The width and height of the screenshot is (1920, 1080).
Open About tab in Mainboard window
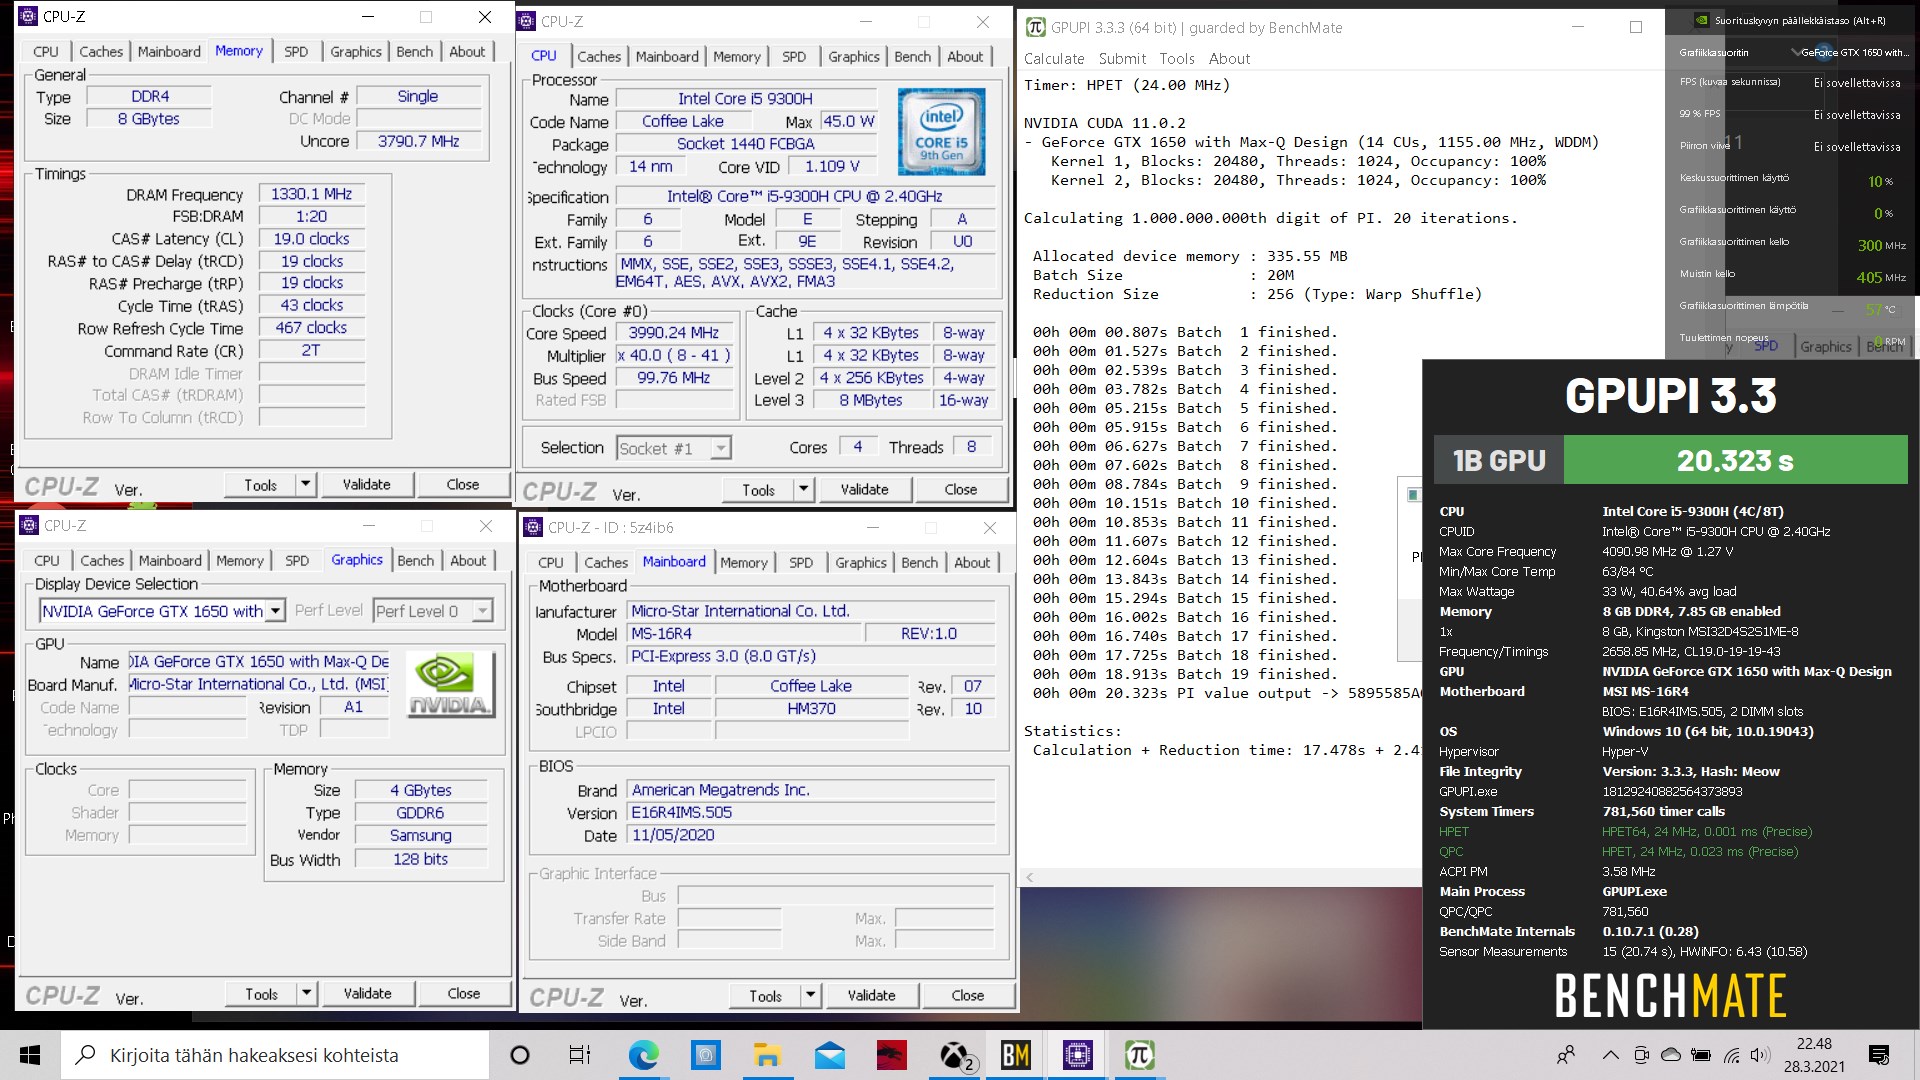pos(972,563)
